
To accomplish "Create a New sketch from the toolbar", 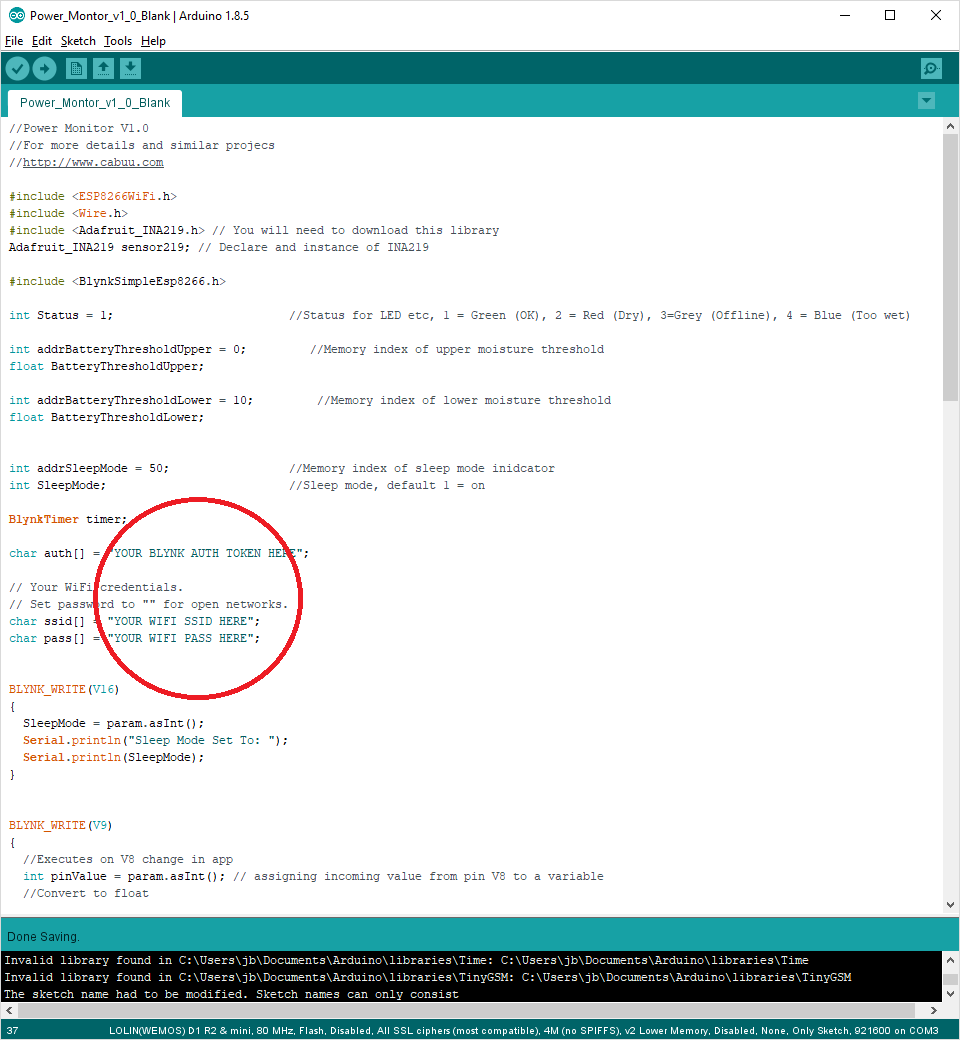I will tap(76, 68).
